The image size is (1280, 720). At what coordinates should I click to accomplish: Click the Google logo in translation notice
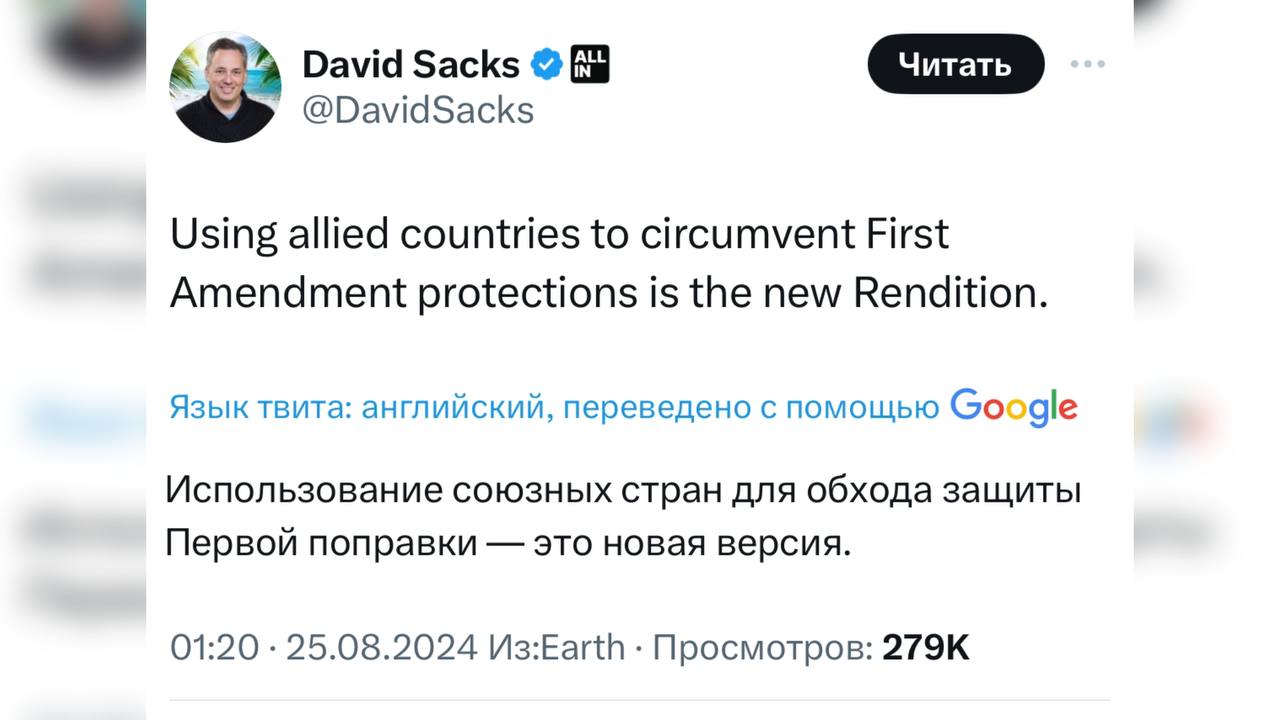[x=1013, y=407]
